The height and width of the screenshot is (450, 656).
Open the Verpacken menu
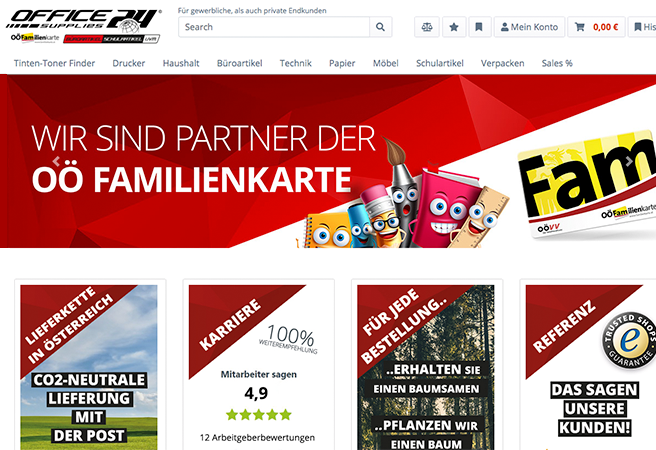502,63
